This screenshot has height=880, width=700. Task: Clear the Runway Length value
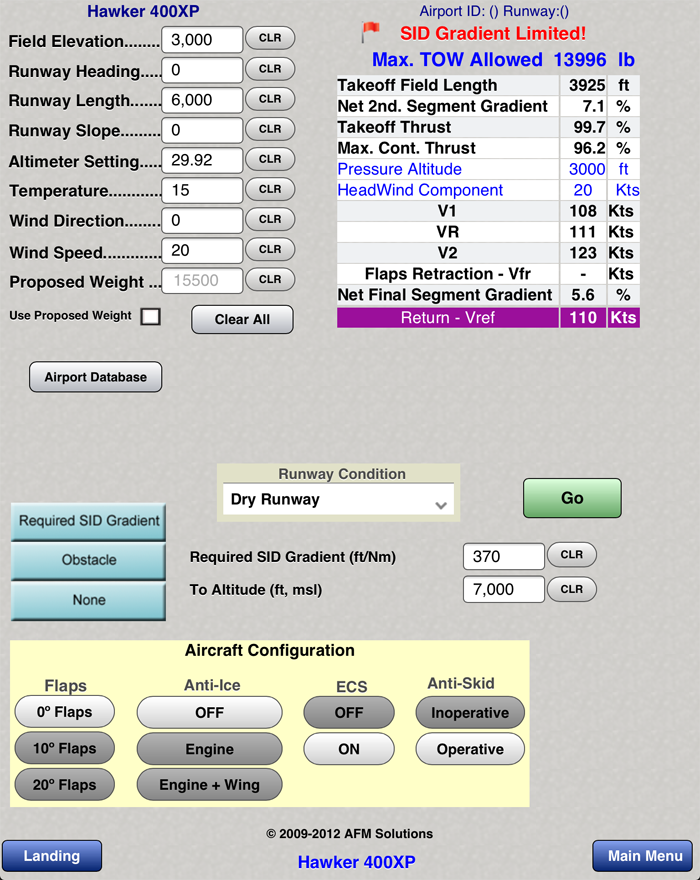click(x=270, y=99)
